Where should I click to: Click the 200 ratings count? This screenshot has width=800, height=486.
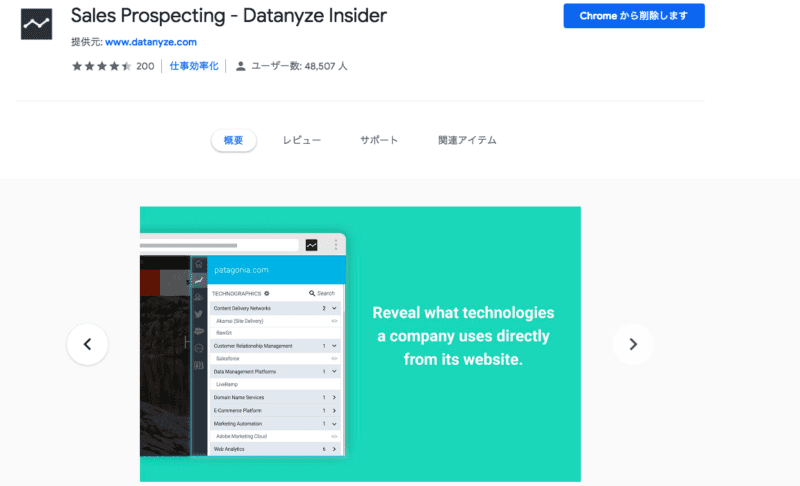coord(145,66)
